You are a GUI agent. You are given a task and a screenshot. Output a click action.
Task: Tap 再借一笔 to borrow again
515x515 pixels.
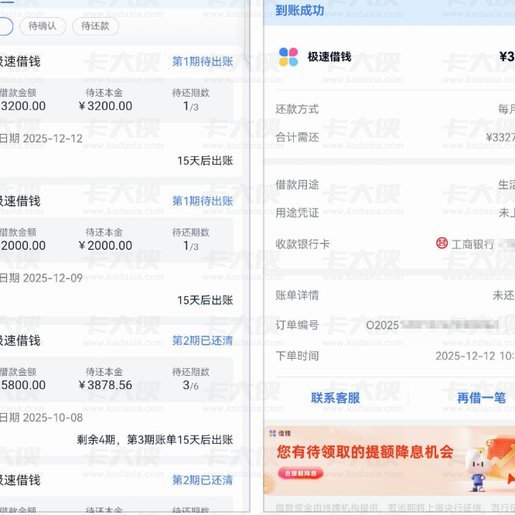pyautogui.click(x=481, y=398)
